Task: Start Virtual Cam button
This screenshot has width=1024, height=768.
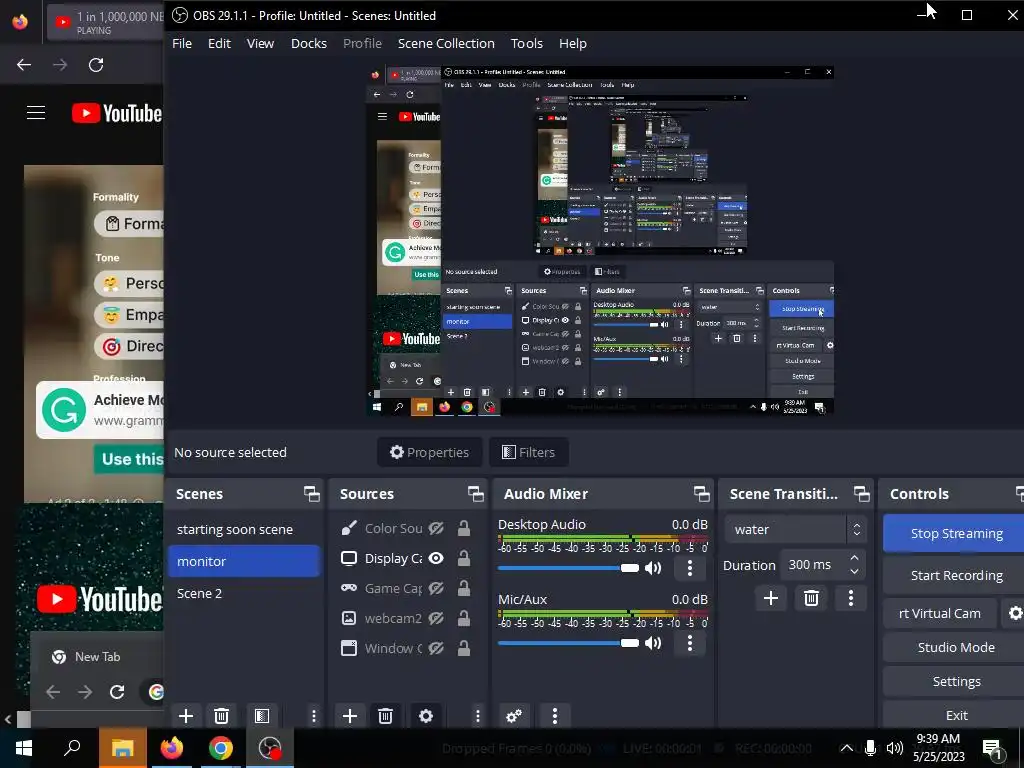Action: [x=940, y=613]
